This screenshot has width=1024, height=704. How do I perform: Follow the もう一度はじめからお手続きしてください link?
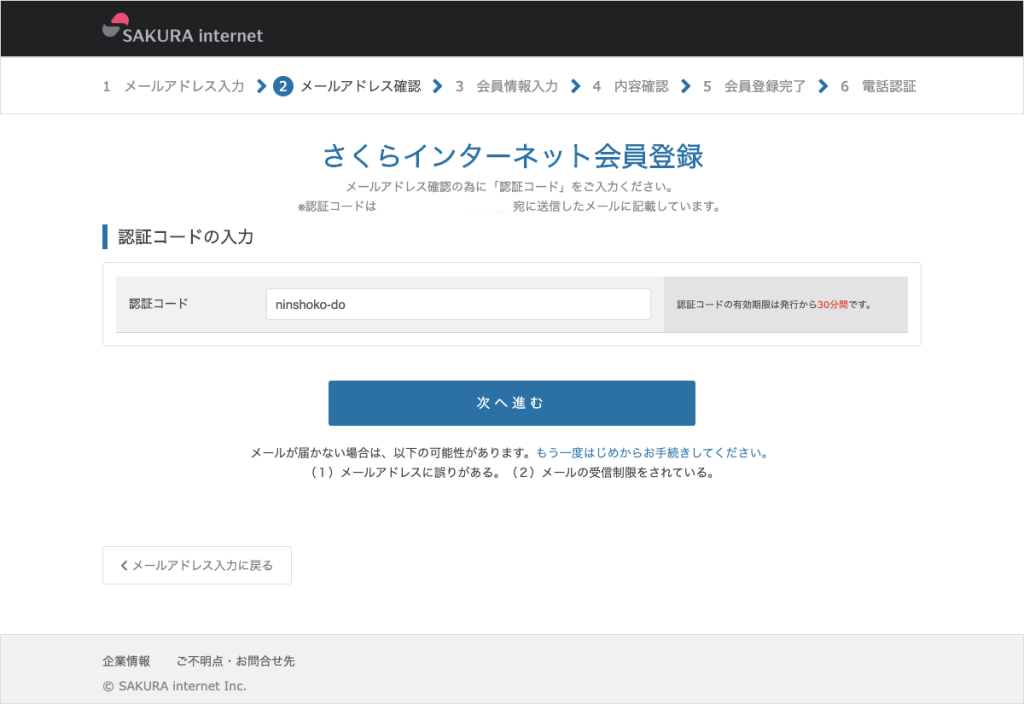pos(652,453)
